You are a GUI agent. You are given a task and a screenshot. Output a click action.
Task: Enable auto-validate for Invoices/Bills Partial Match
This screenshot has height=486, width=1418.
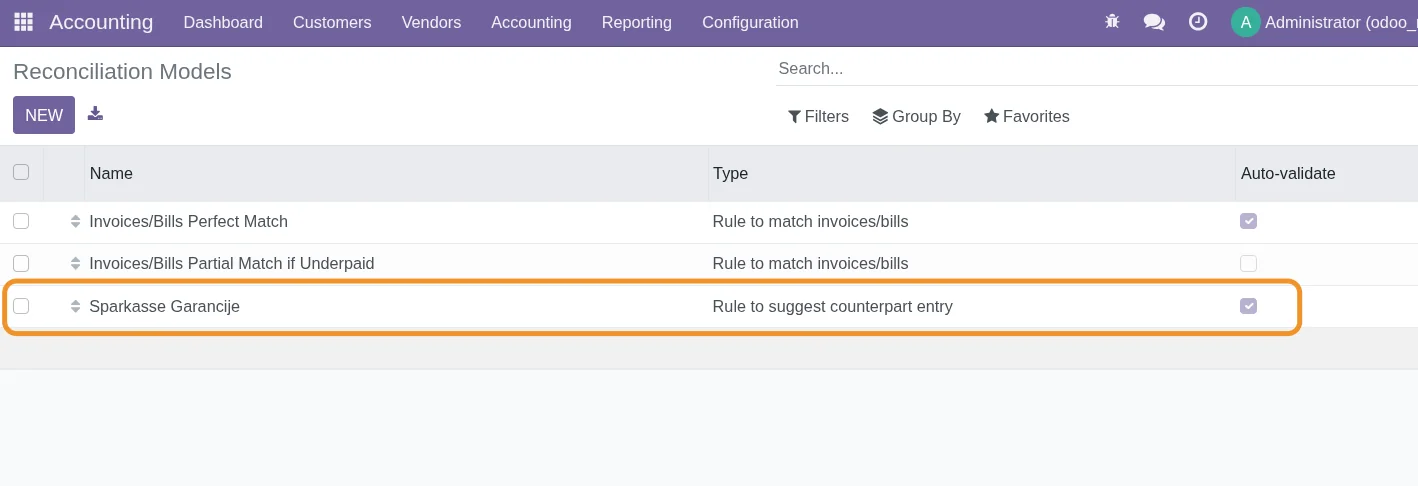pyautogui.click(x=1248, y=264)
